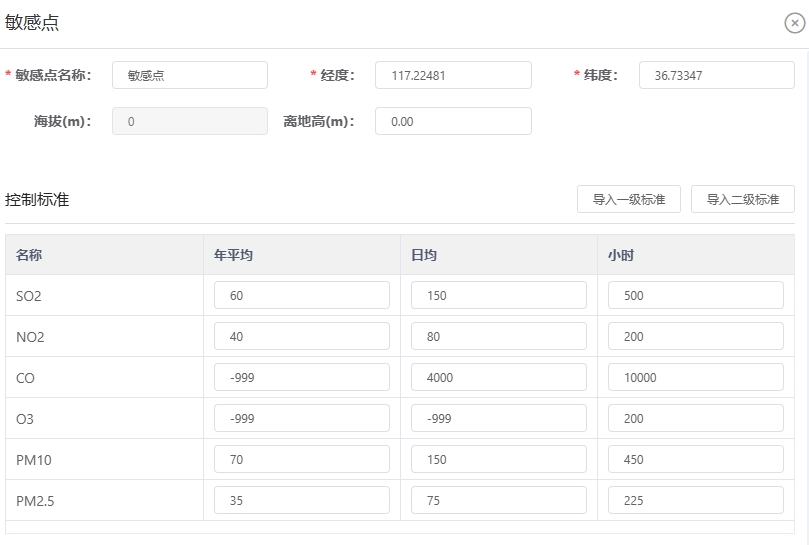Edit PM10 小时 value 450
Viewport: 809px width, 545px height.
(695, 459)
